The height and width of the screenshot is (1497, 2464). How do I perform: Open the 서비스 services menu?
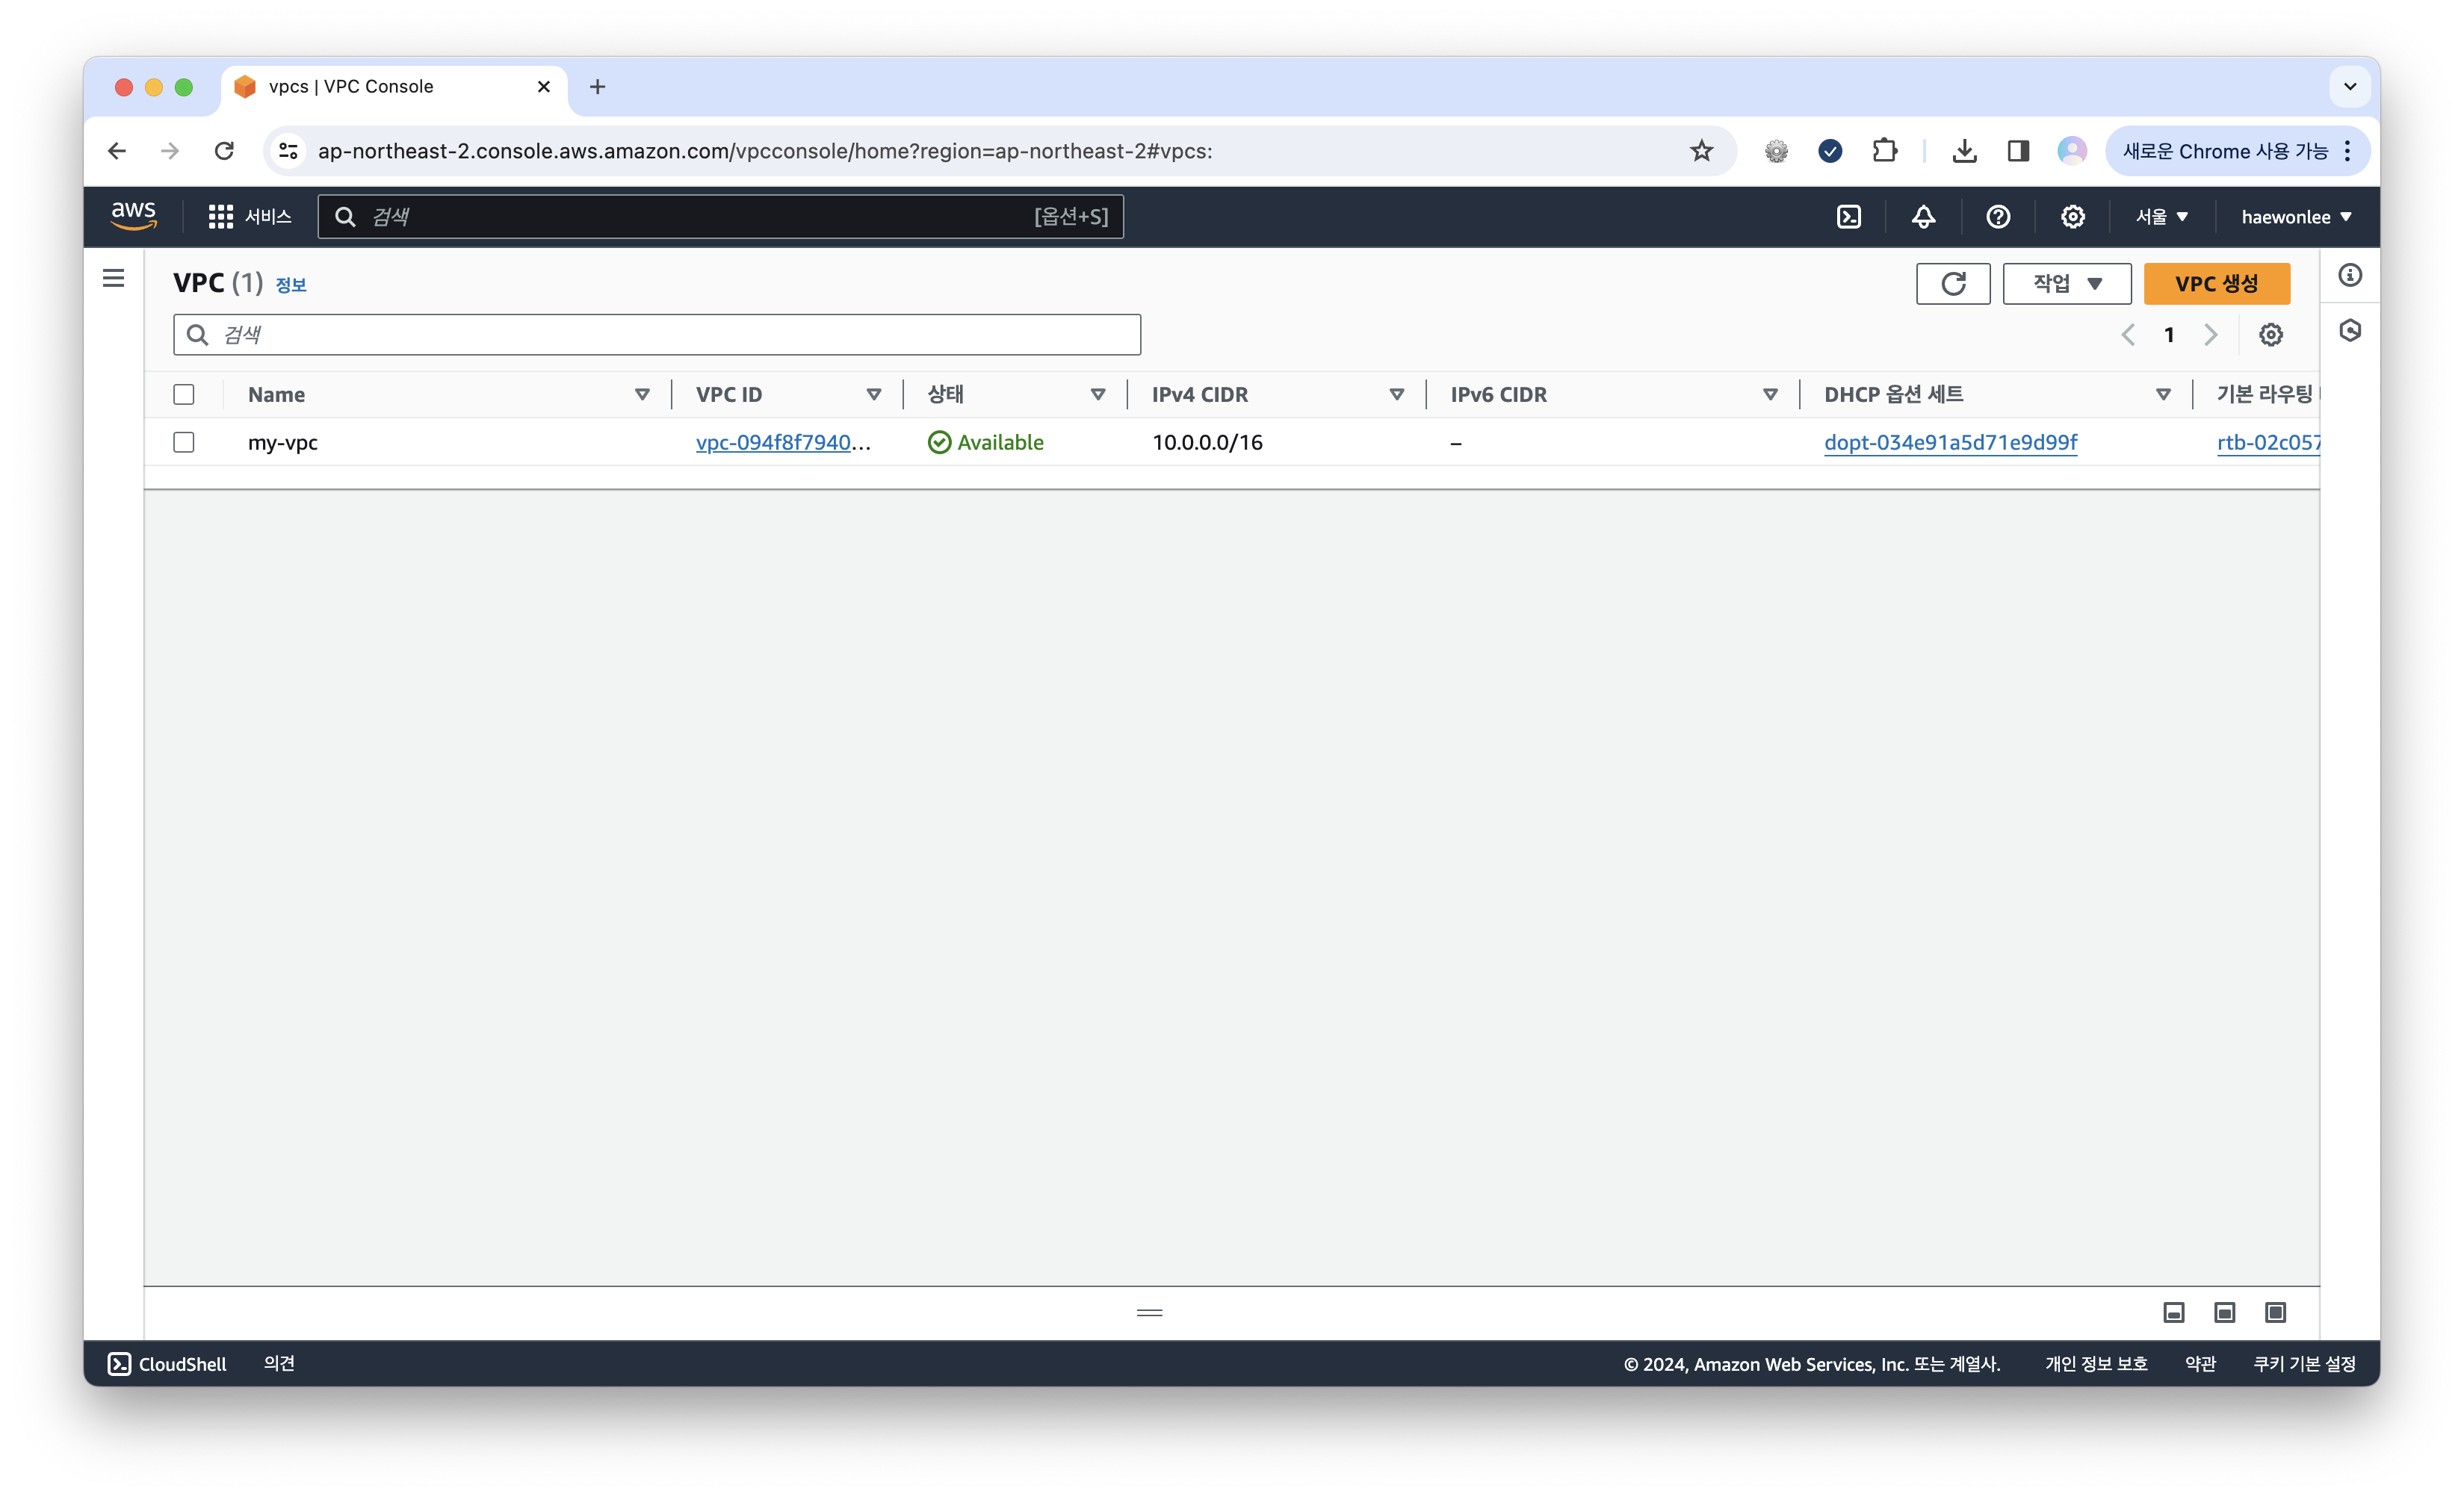point(250,216)
